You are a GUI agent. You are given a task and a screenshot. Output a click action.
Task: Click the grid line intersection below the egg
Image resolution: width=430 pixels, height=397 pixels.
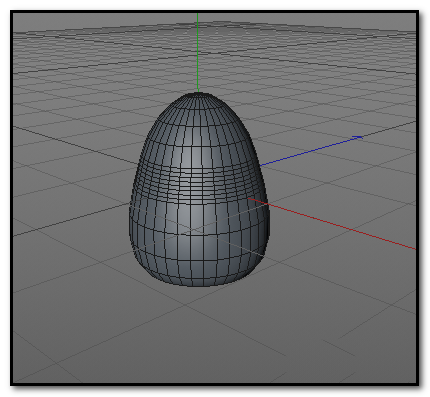[187, 304]
